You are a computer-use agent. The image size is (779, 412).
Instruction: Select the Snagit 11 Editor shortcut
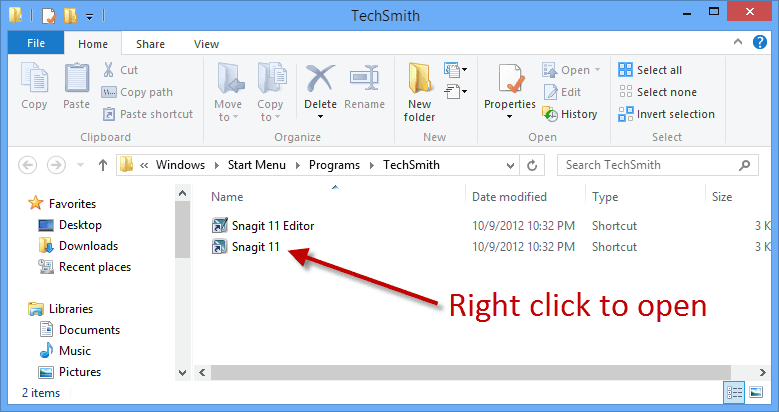pos(263,226)
